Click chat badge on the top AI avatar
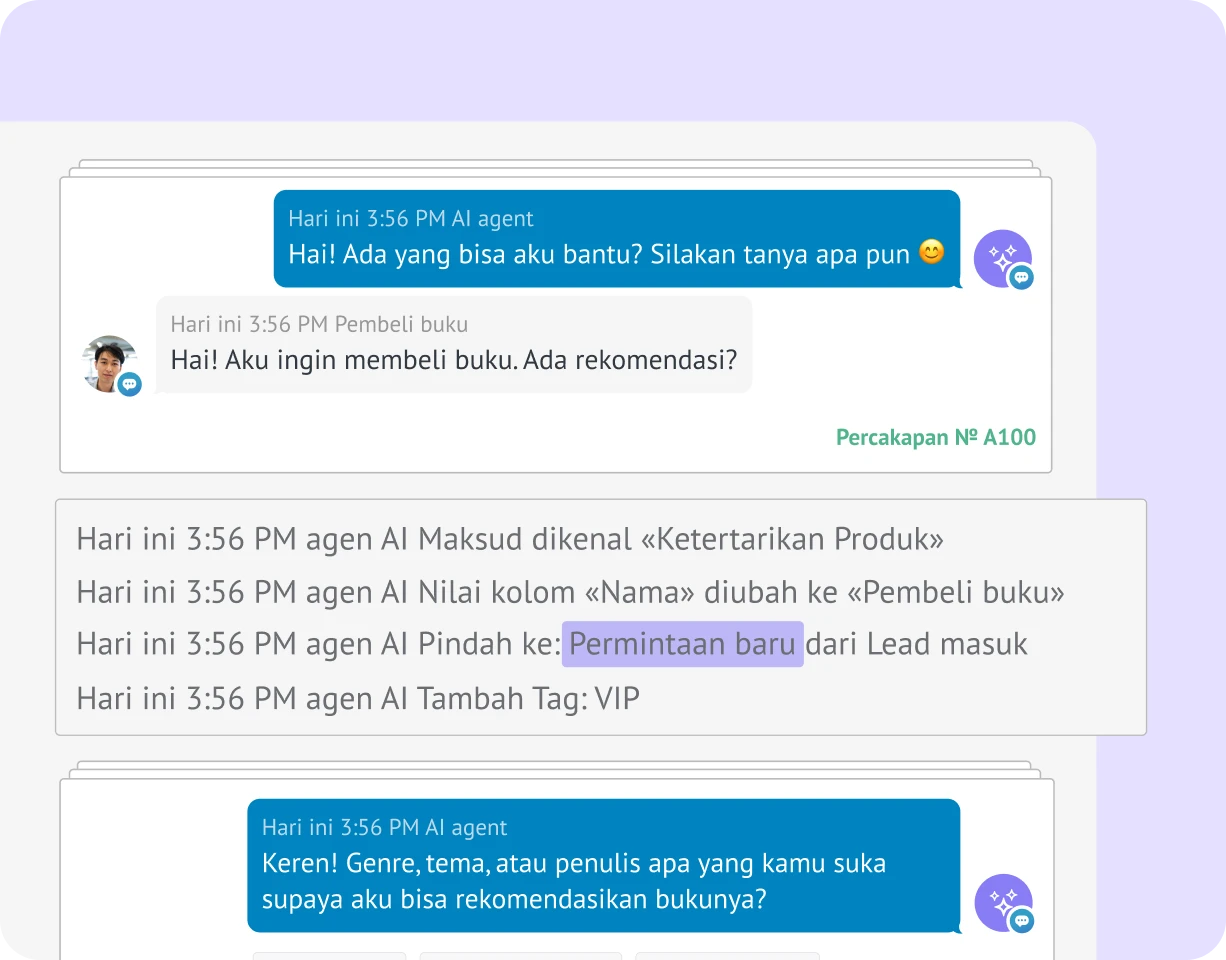 (1021, 278)
